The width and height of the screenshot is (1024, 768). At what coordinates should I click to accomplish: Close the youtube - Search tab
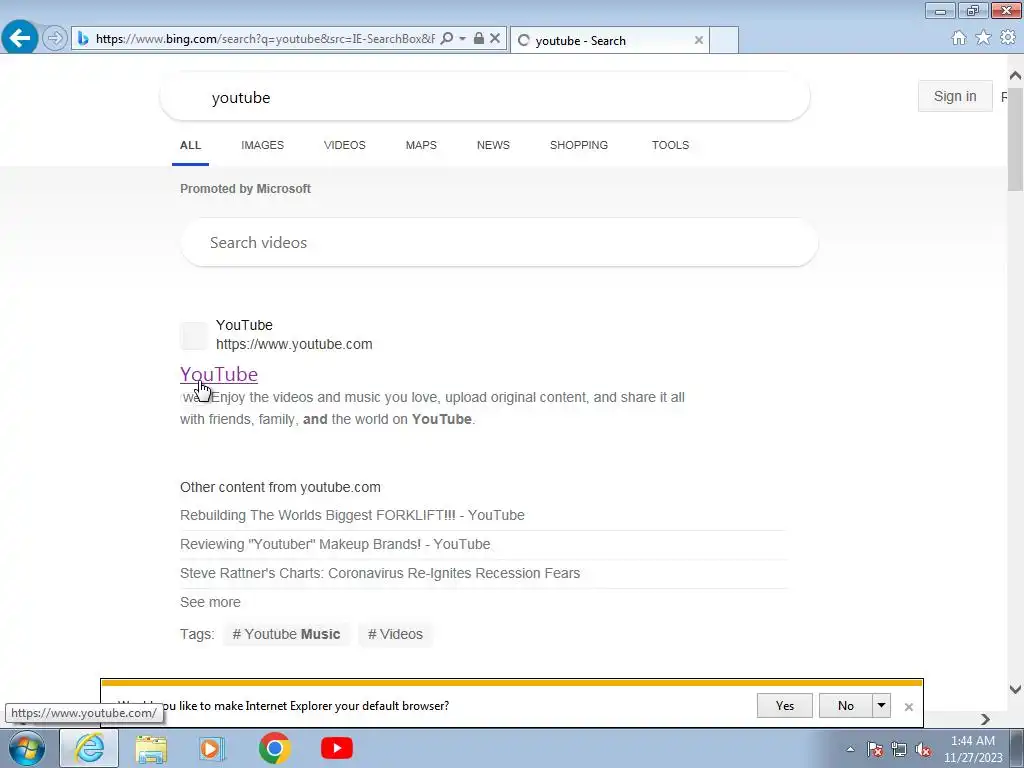[x=699, y=40]
